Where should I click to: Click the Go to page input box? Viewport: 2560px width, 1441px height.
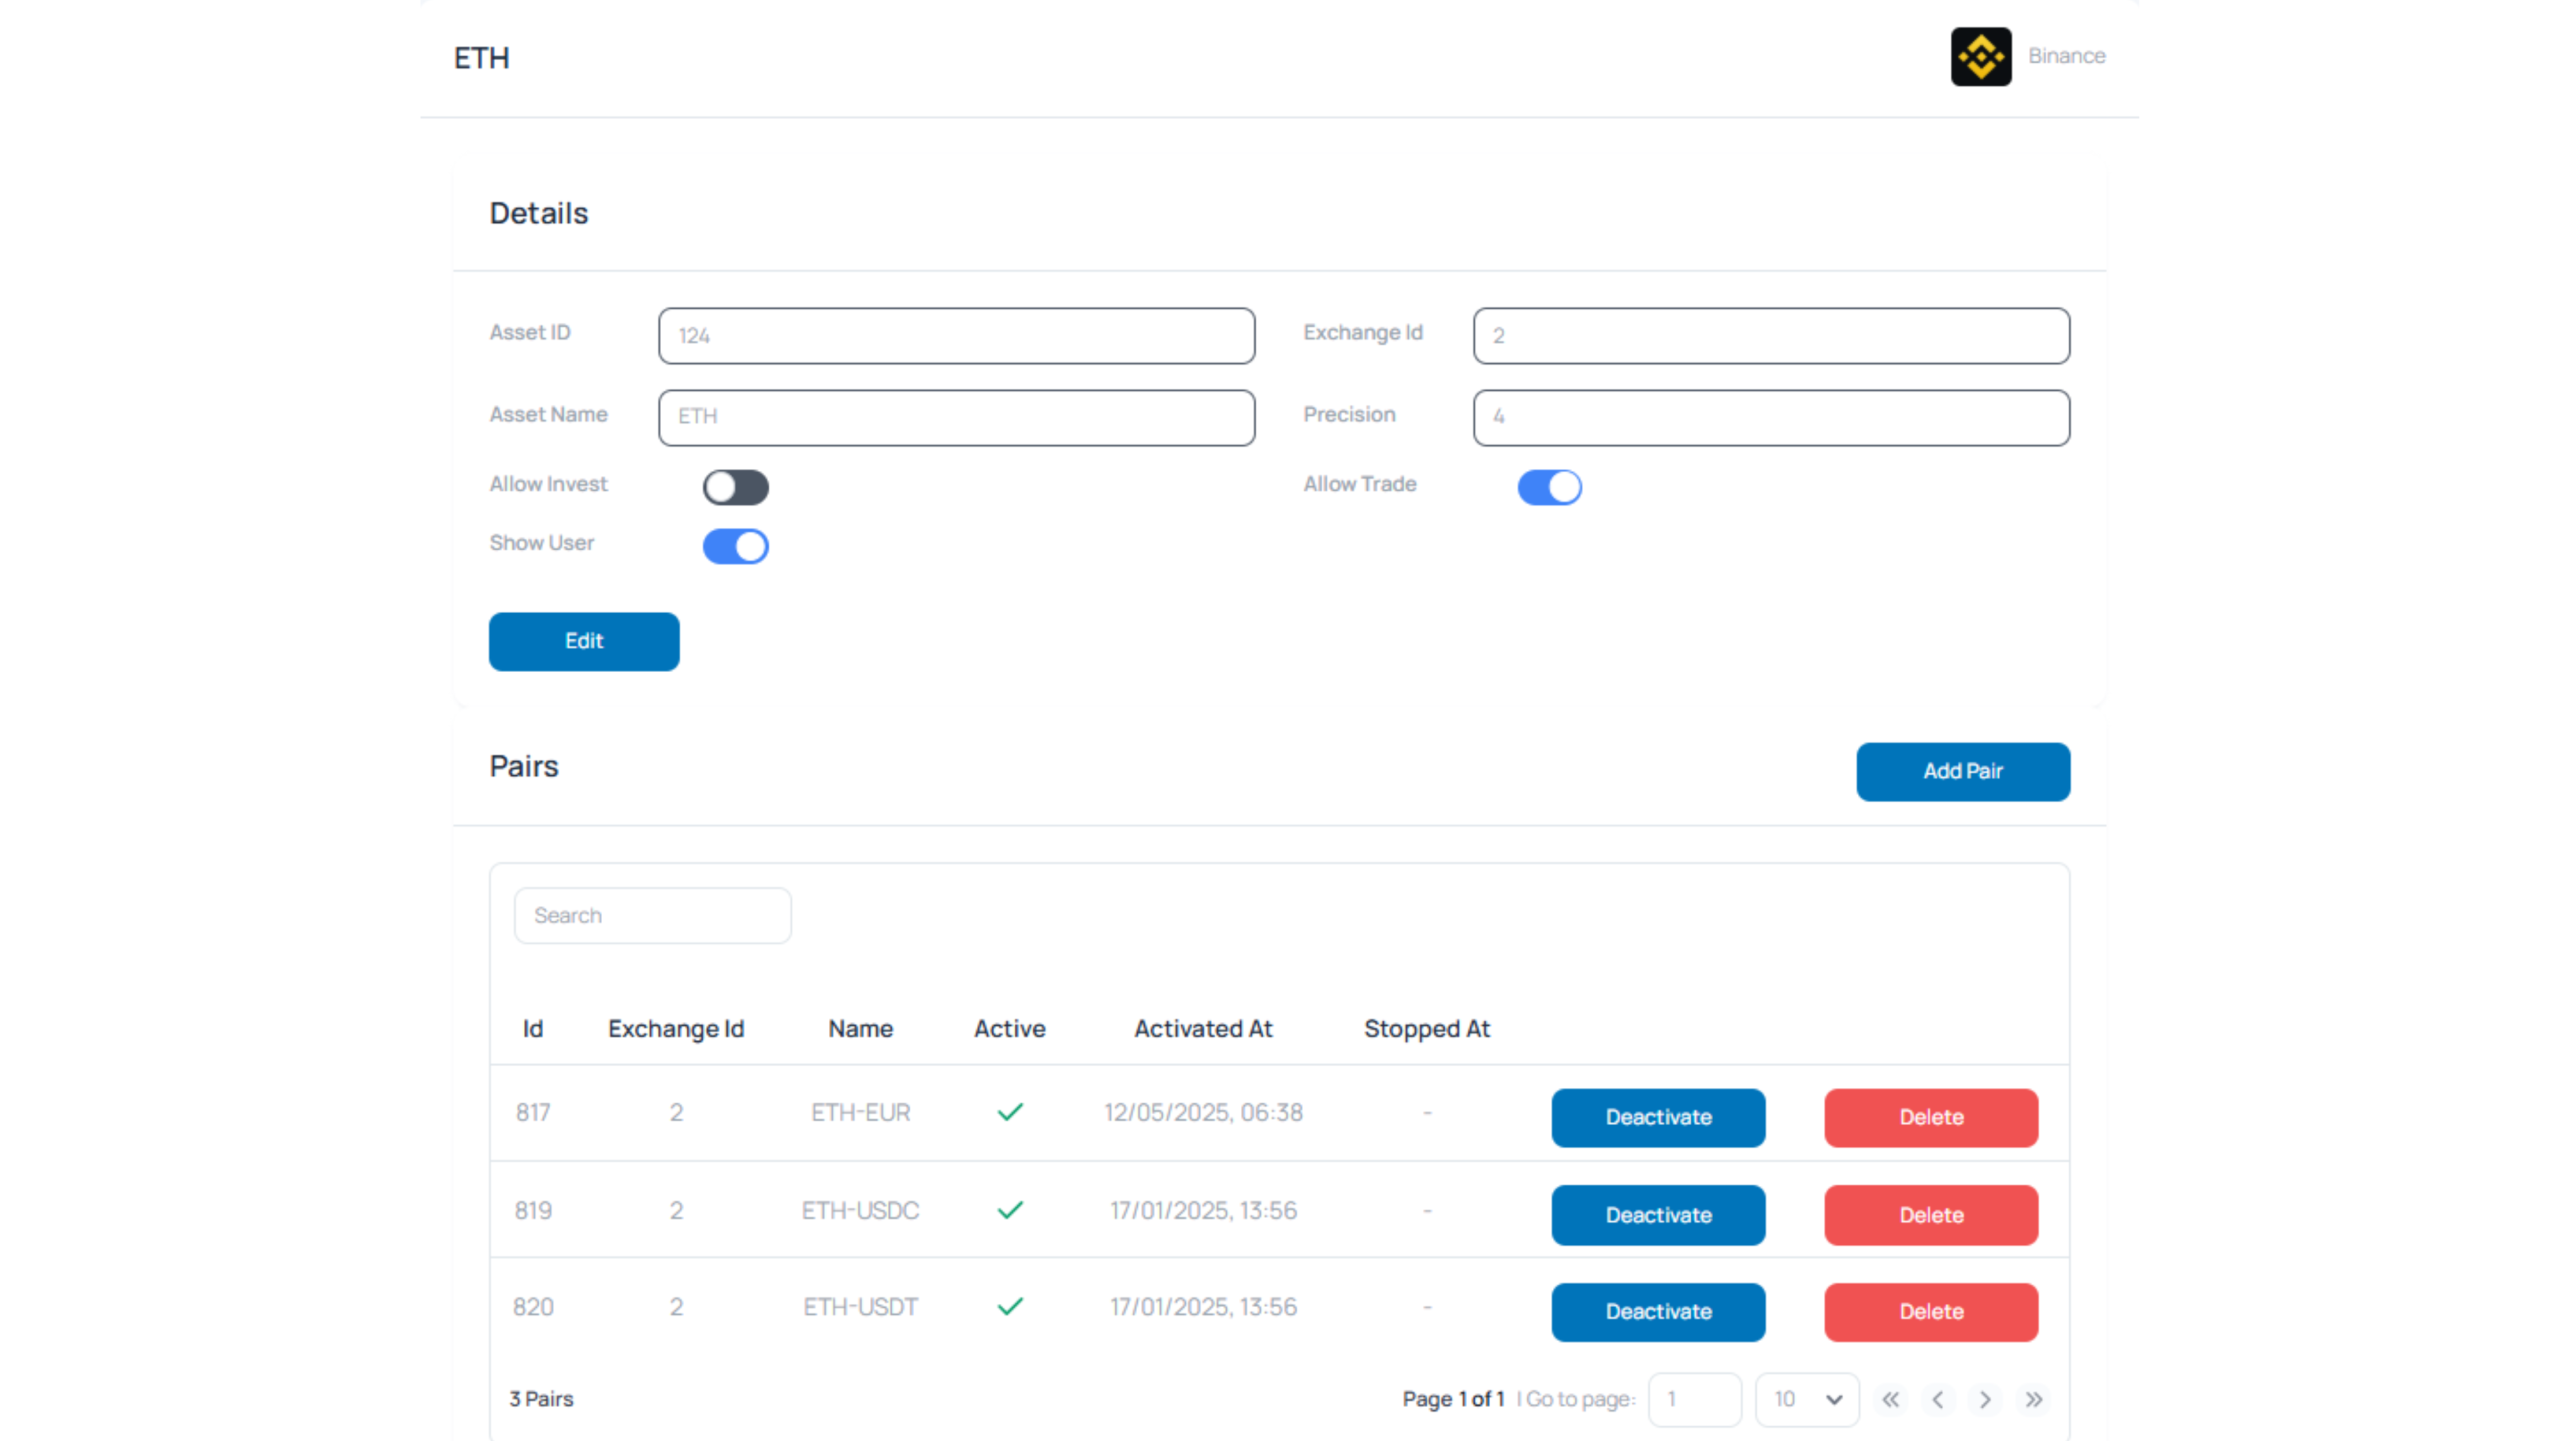[x=1694, y=1399]
